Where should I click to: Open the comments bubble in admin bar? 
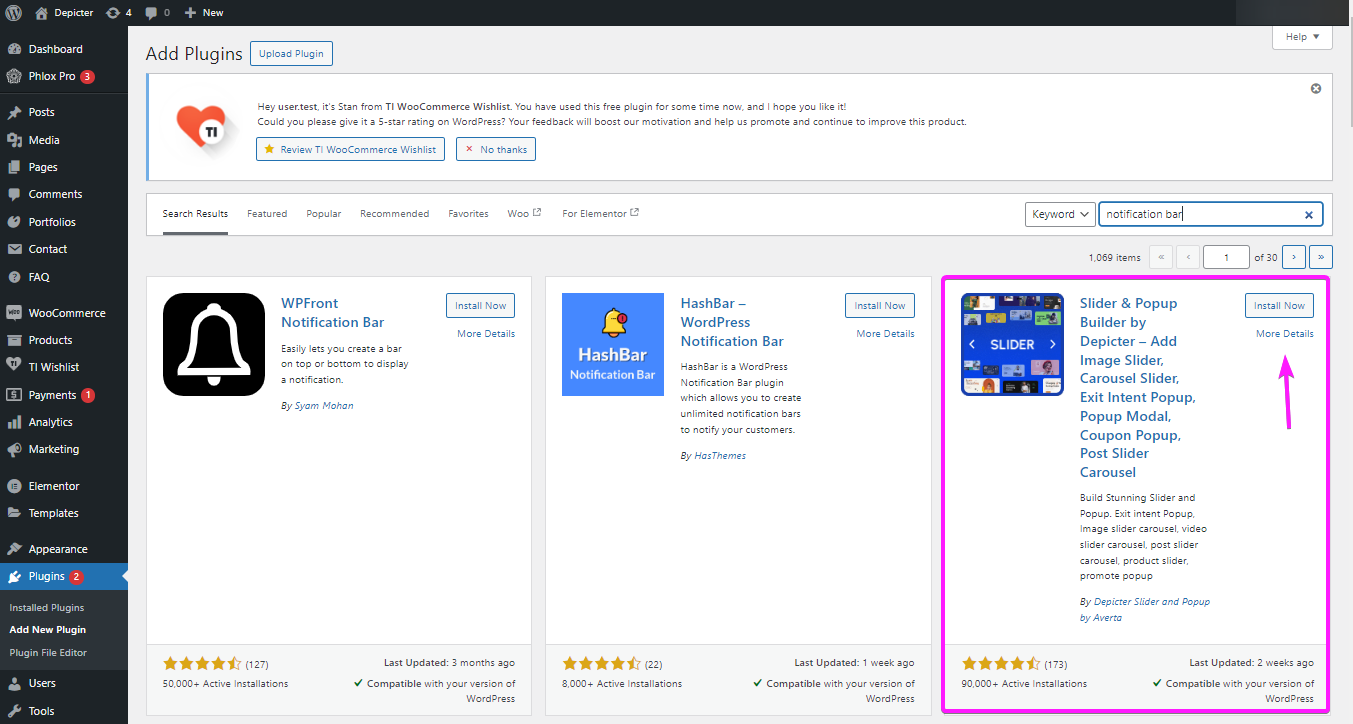157,13
